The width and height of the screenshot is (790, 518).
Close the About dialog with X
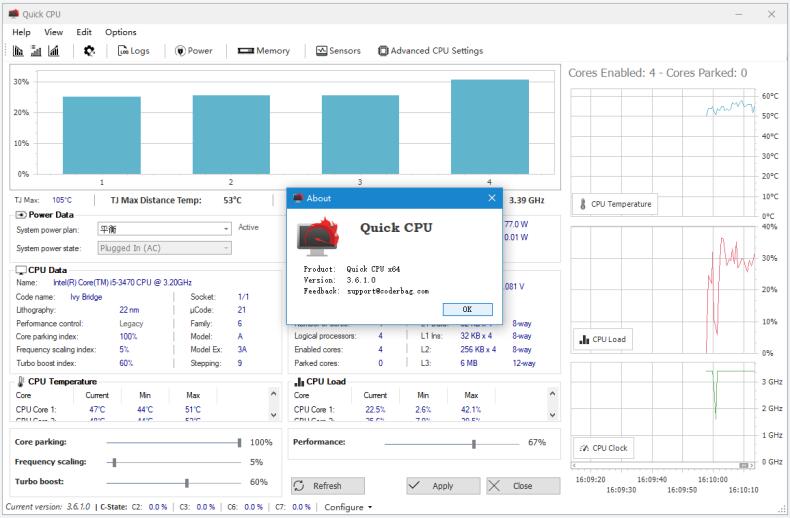tap(492, 198)
